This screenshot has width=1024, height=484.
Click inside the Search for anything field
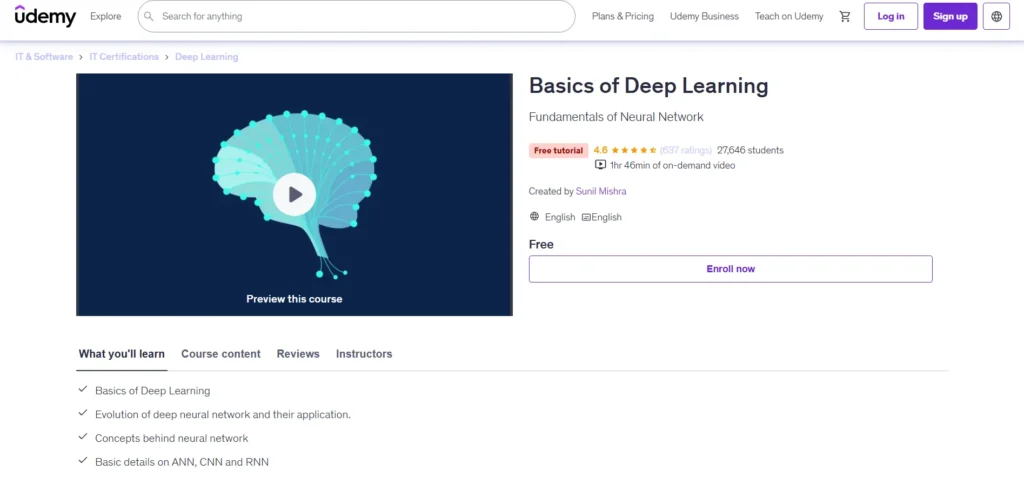(x=360, y=16)
